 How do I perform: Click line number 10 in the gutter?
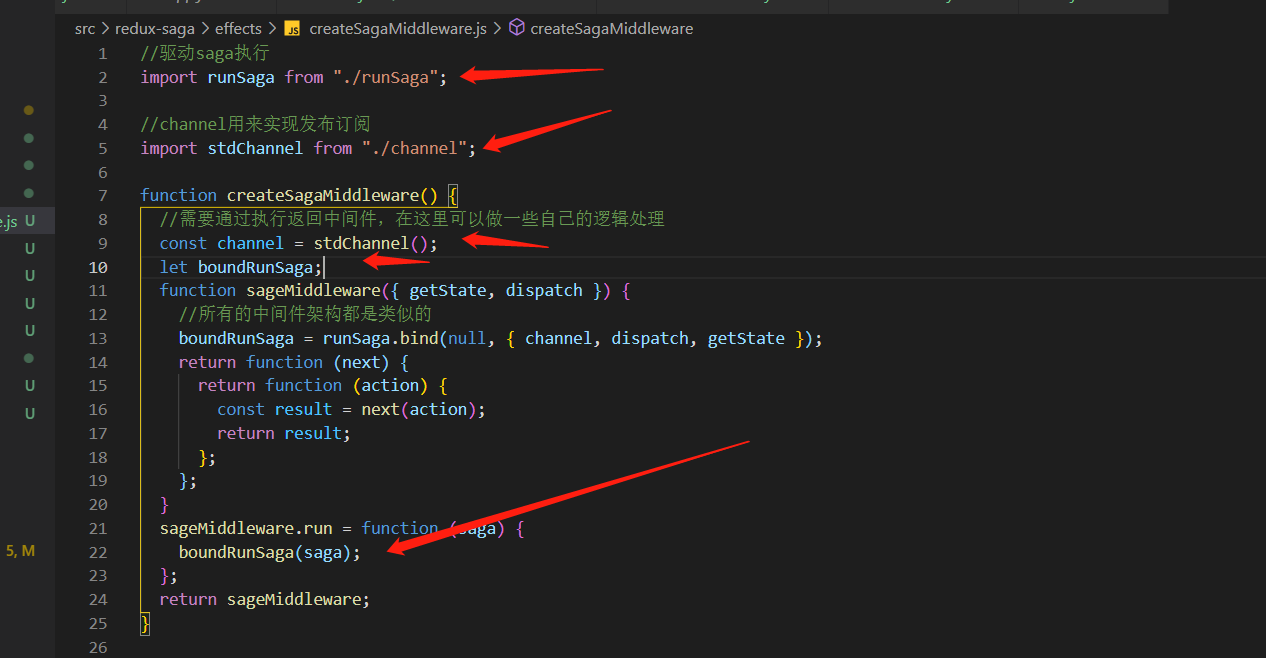pos(98,267)
